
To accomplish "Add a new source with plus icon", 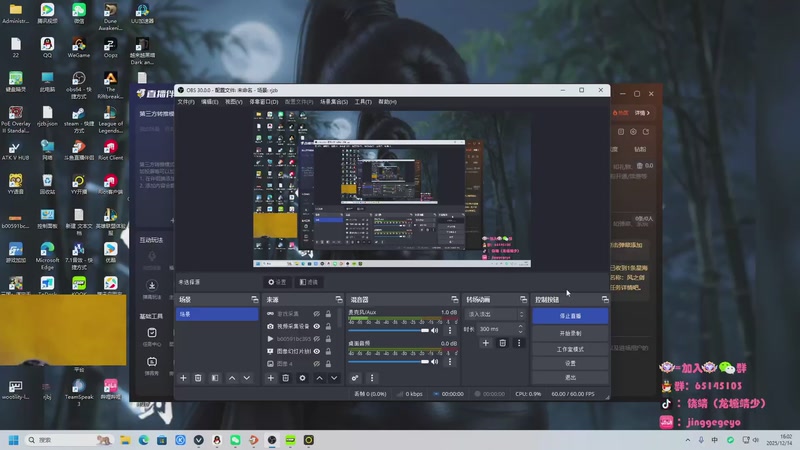I will coord(270,378).
